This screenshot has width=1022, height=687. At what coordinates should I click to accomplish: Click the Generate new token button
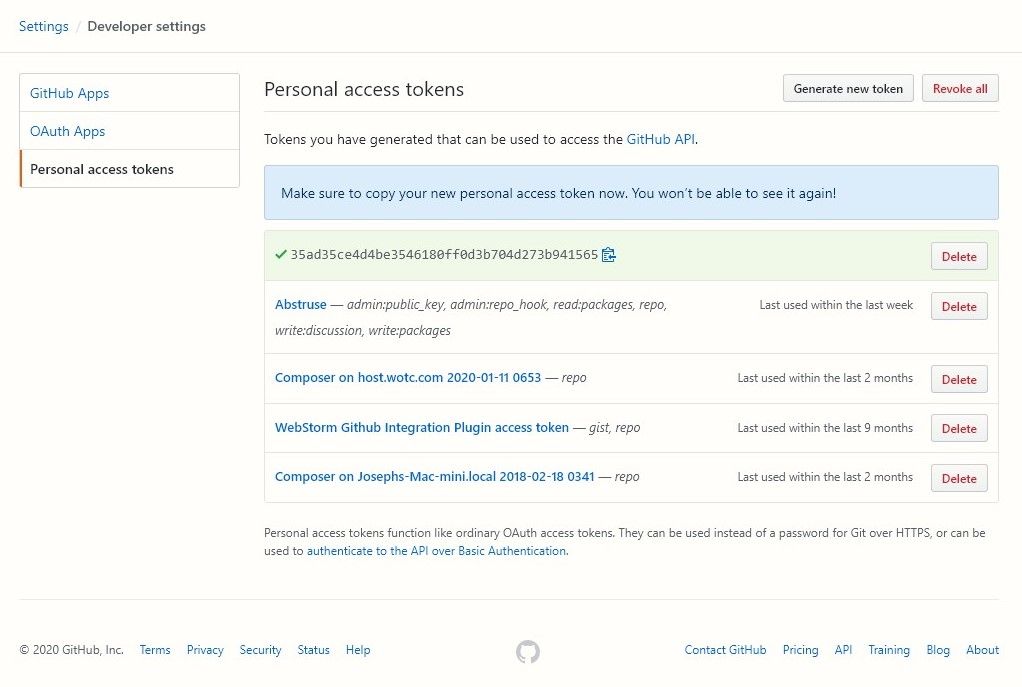click(848, 89)
